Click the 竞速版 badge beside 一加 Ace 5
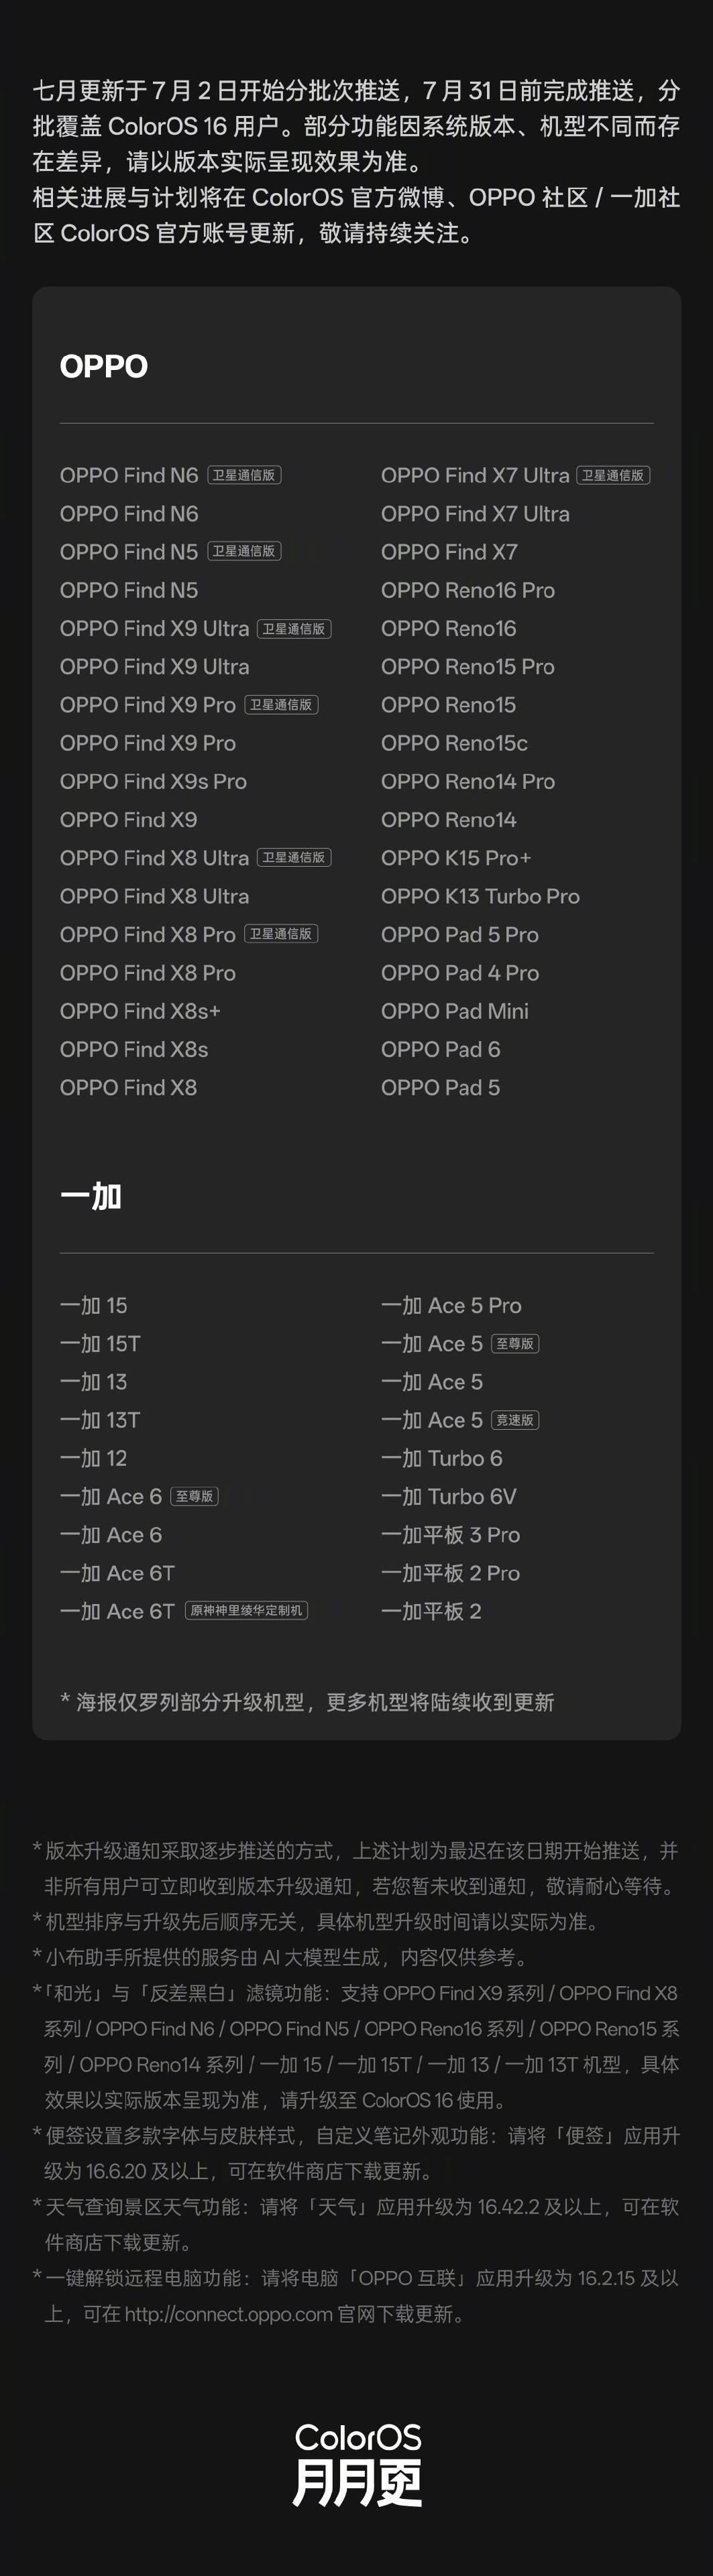This screenshot has width=713, height=2576. point(515,1420)
